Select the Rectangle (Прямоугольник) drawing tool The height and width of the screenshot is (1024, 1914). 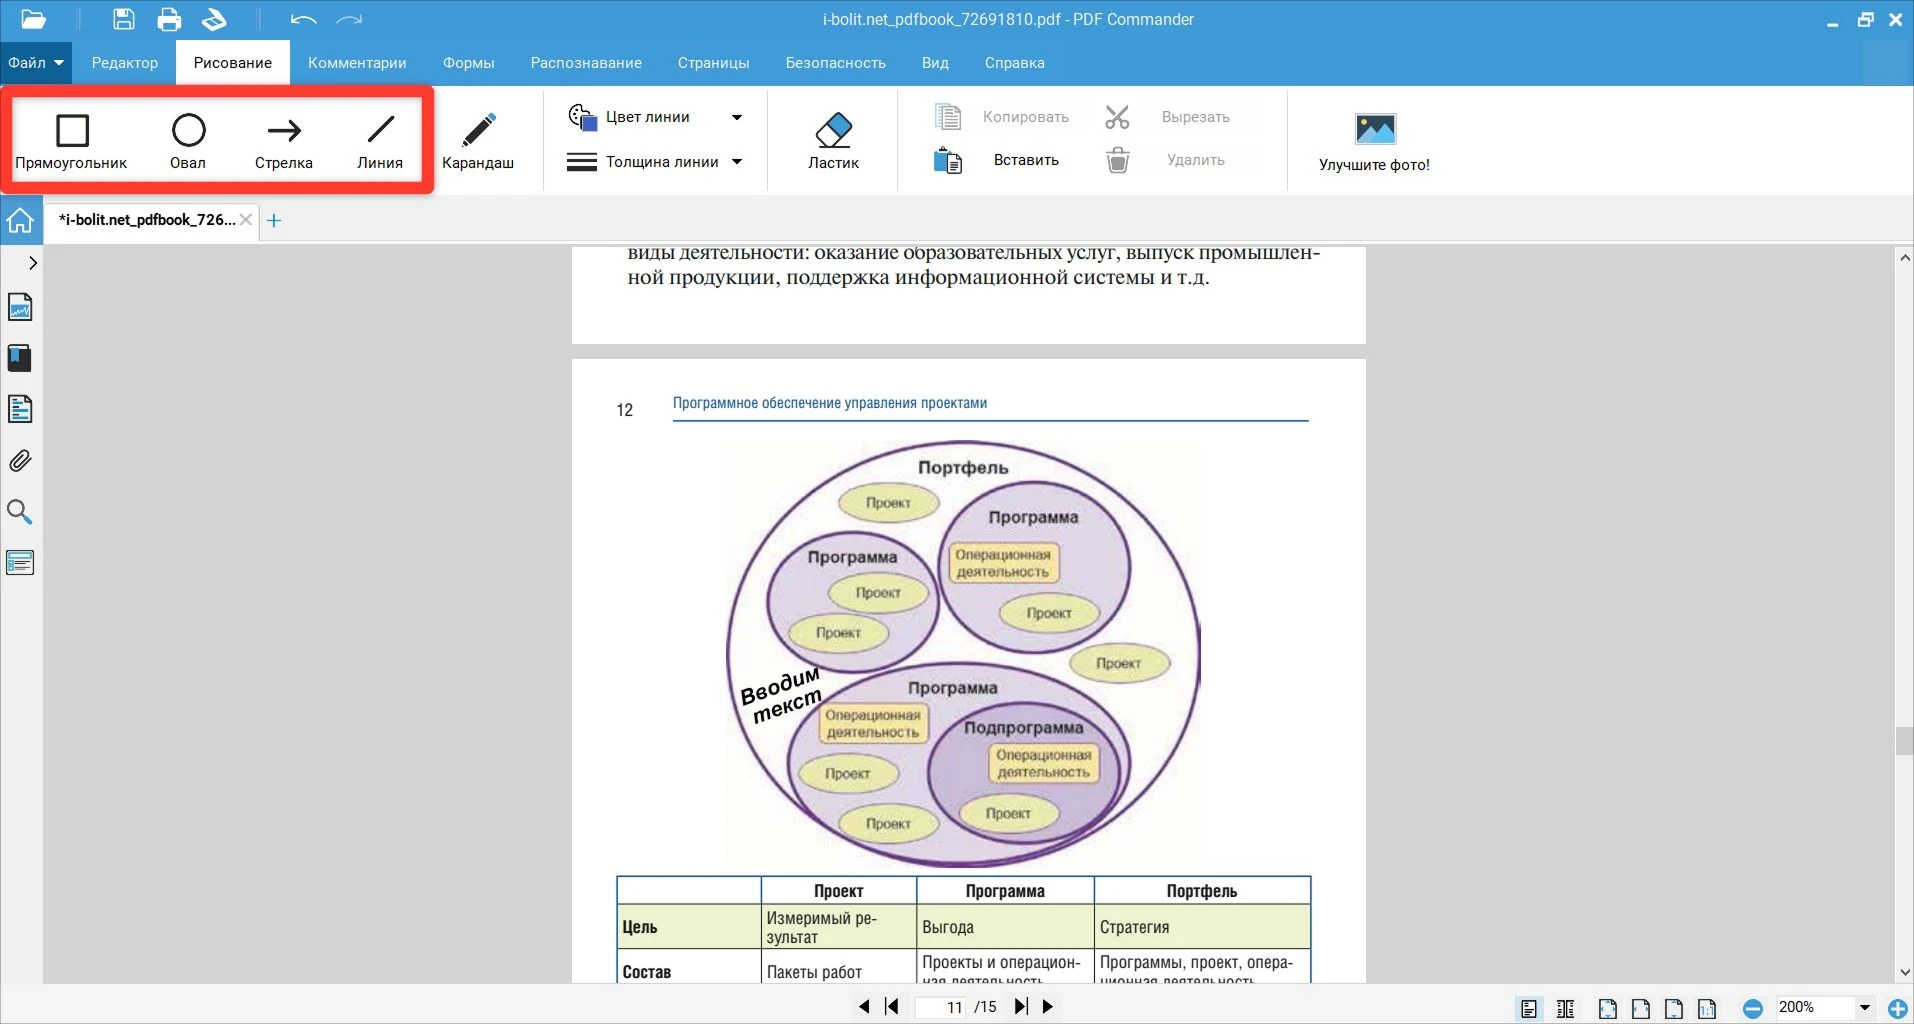(x=71, y=141)
